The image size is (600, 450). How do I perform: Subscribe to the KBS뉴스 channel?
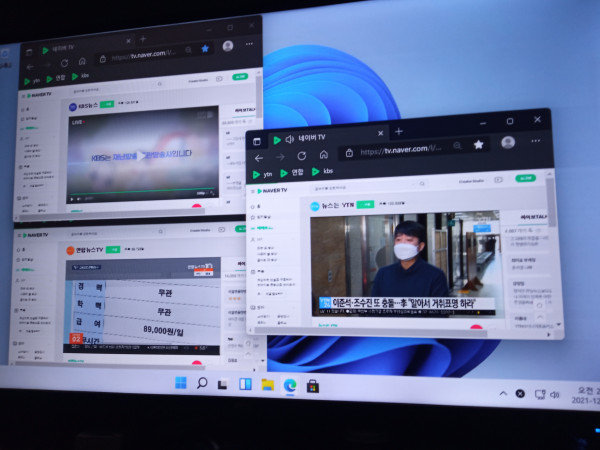pyautogui.click(x=107, y=104)
